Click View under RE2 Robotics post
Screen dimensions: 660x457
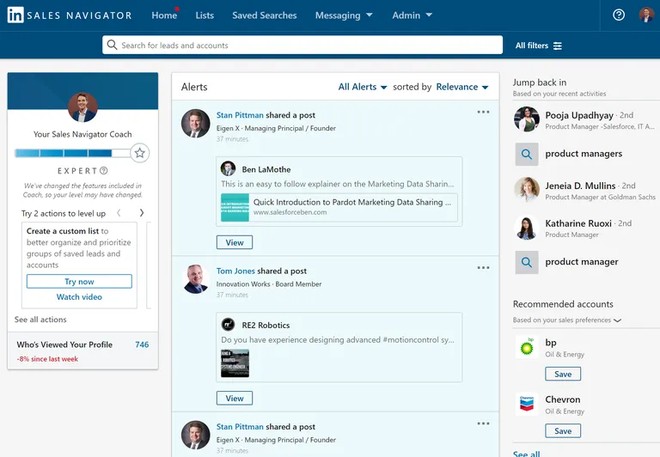coord(234,398)
